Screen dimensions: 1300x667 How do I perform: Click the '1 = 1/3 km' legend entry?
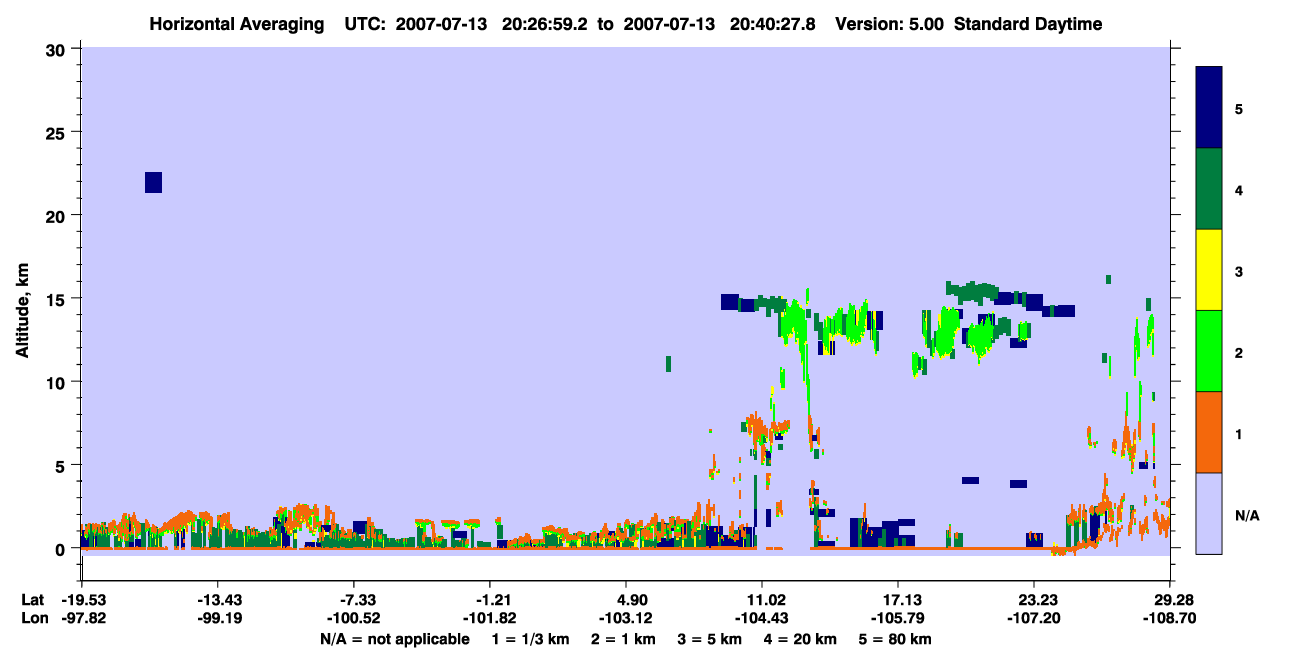[x=531, y=639]
